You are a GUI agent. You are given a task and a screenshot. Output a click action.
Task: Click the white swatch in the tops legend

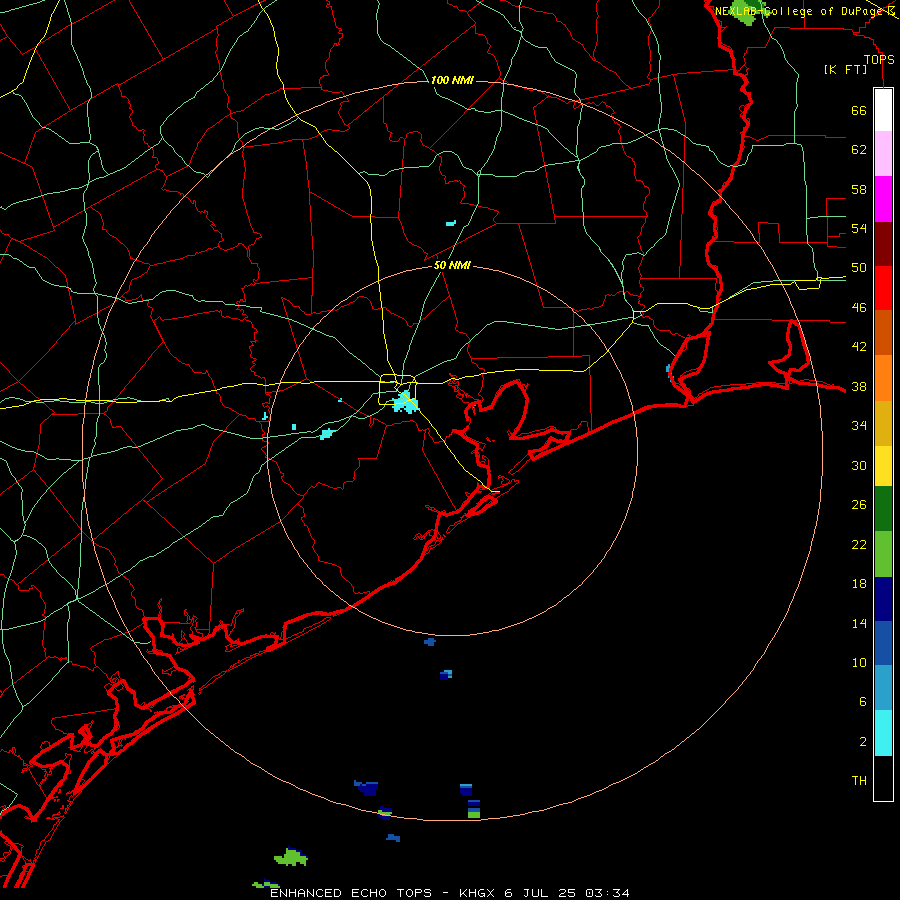[883, 110]
